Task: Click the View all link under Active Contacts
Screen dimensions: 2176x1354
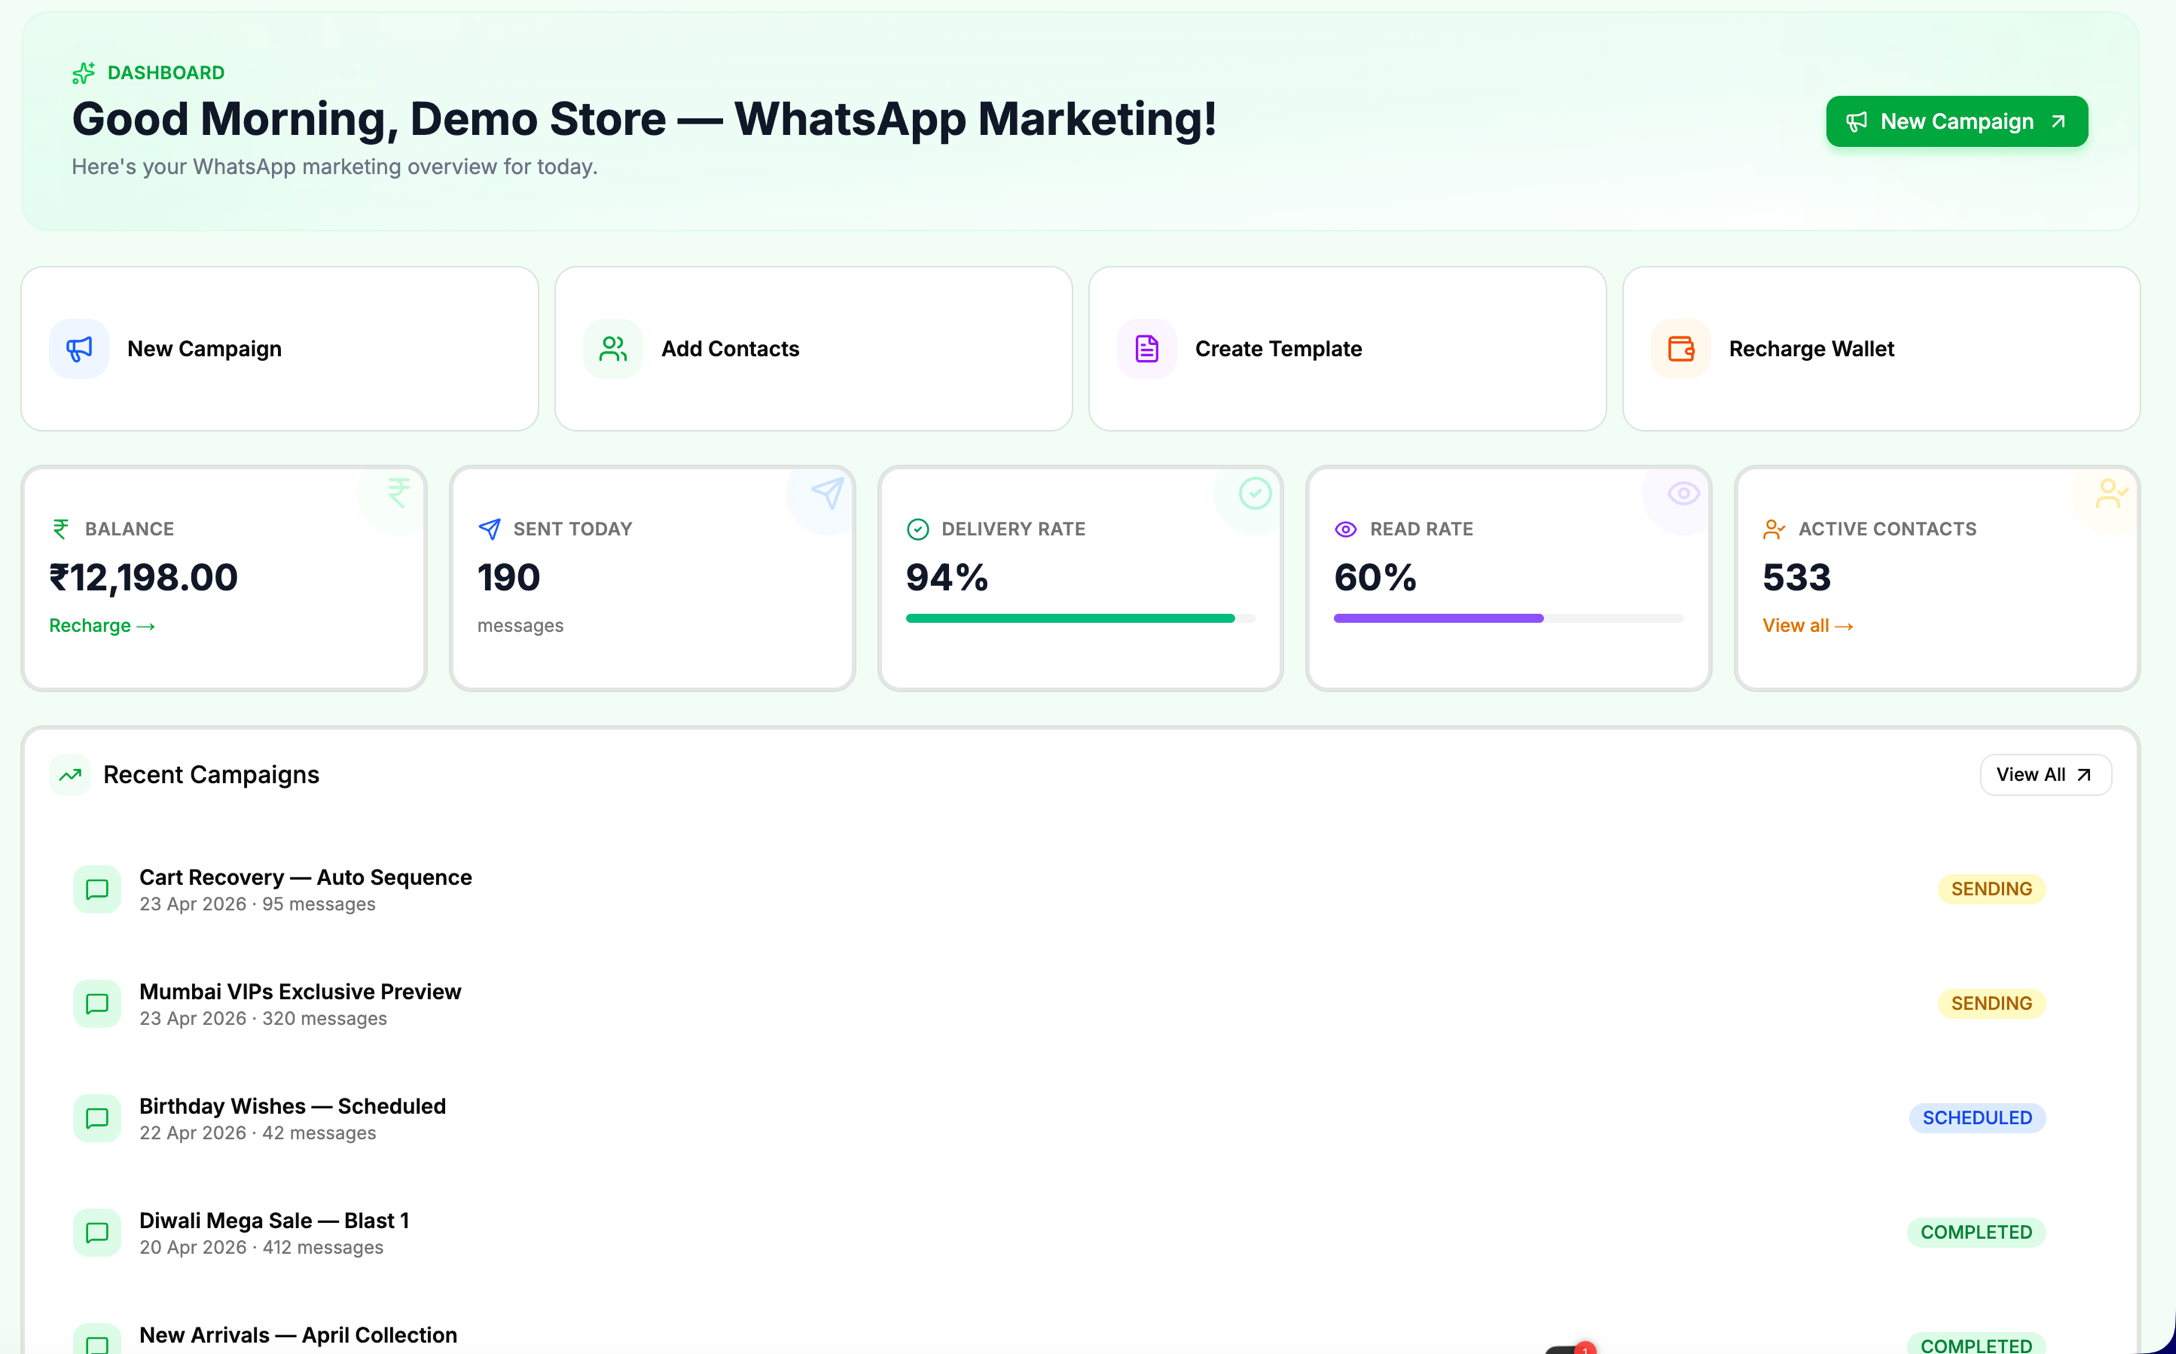Action: pos(1808,625)
